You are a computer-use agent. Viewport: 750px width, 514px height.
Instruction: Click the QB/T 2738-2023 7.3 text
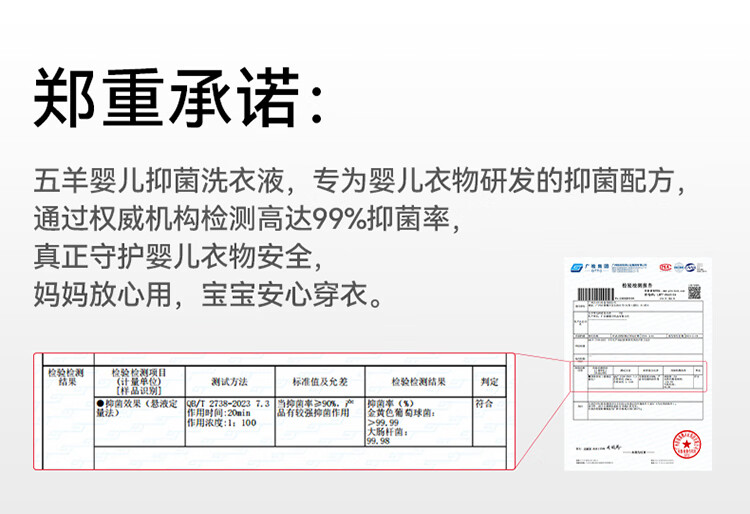(x=228, y=404)
